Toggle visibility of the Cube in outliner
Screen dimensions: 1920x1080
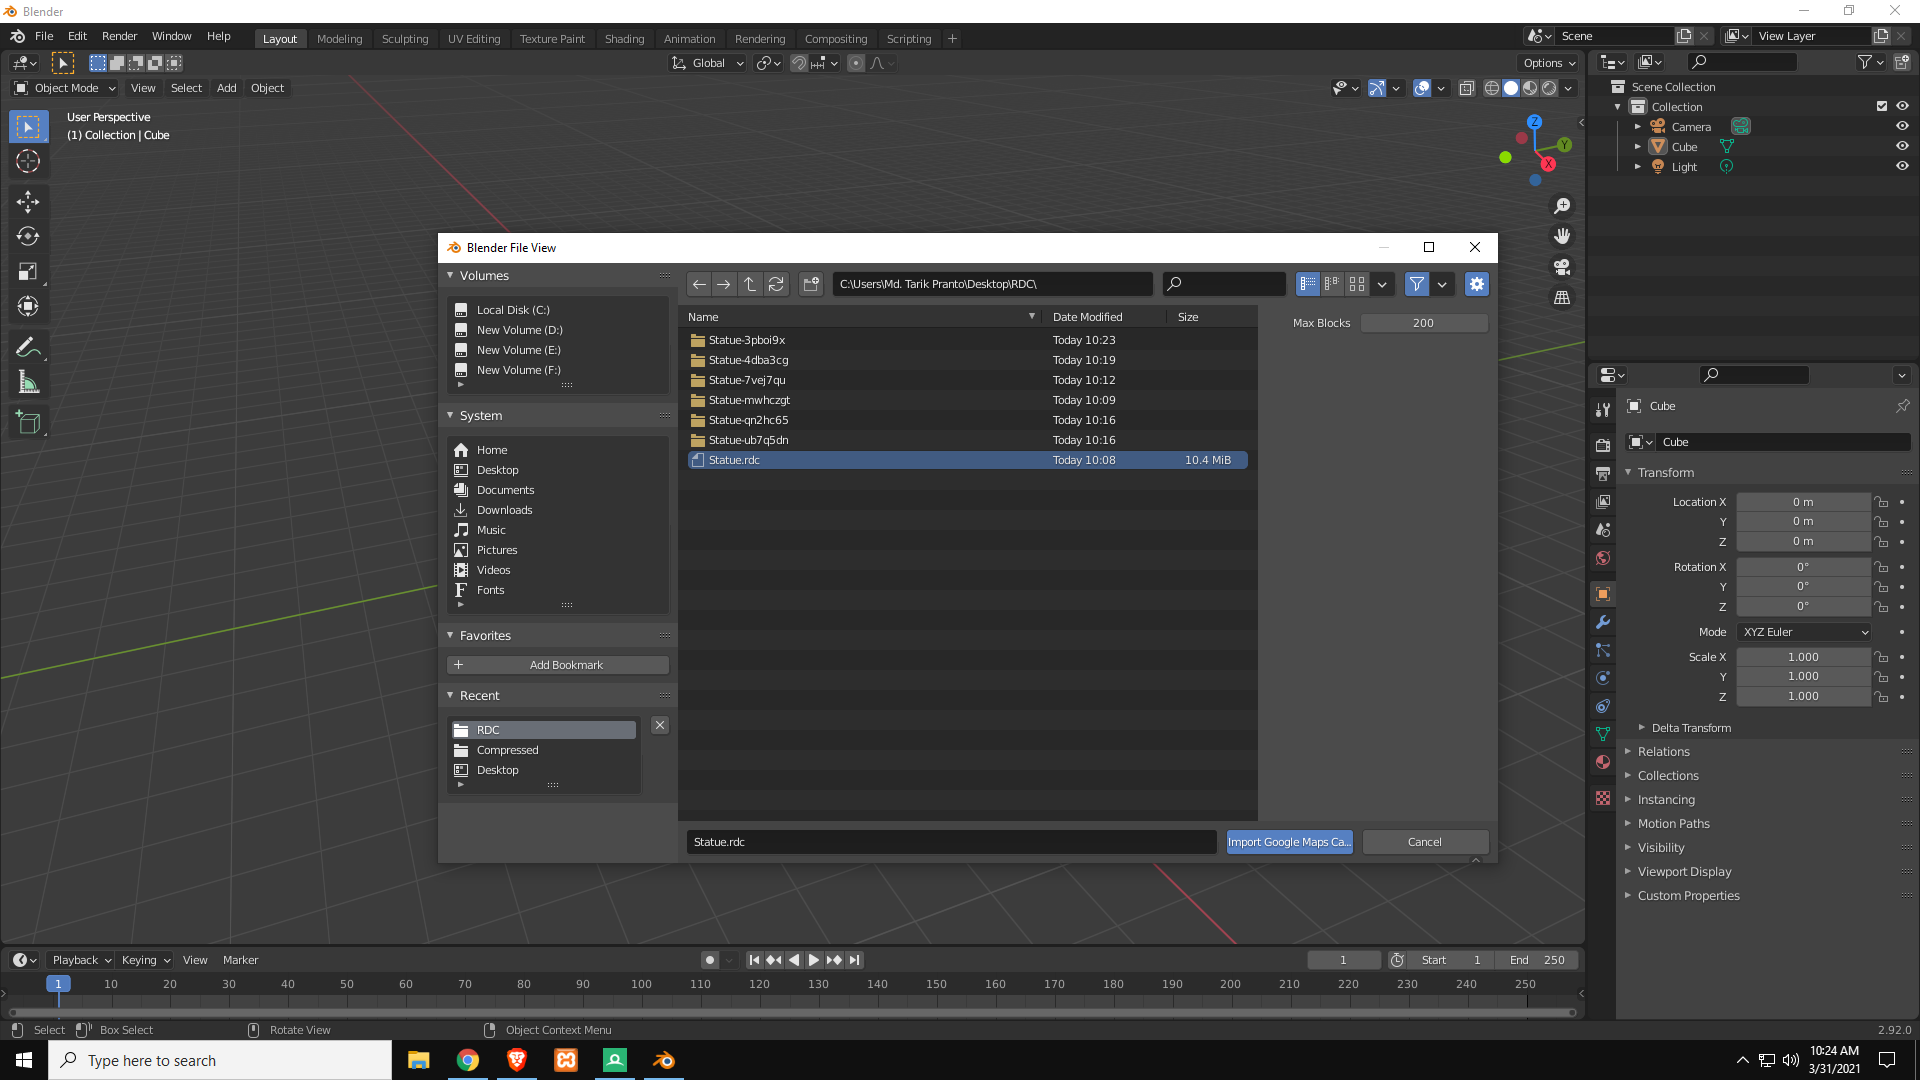coord(1903,145)
